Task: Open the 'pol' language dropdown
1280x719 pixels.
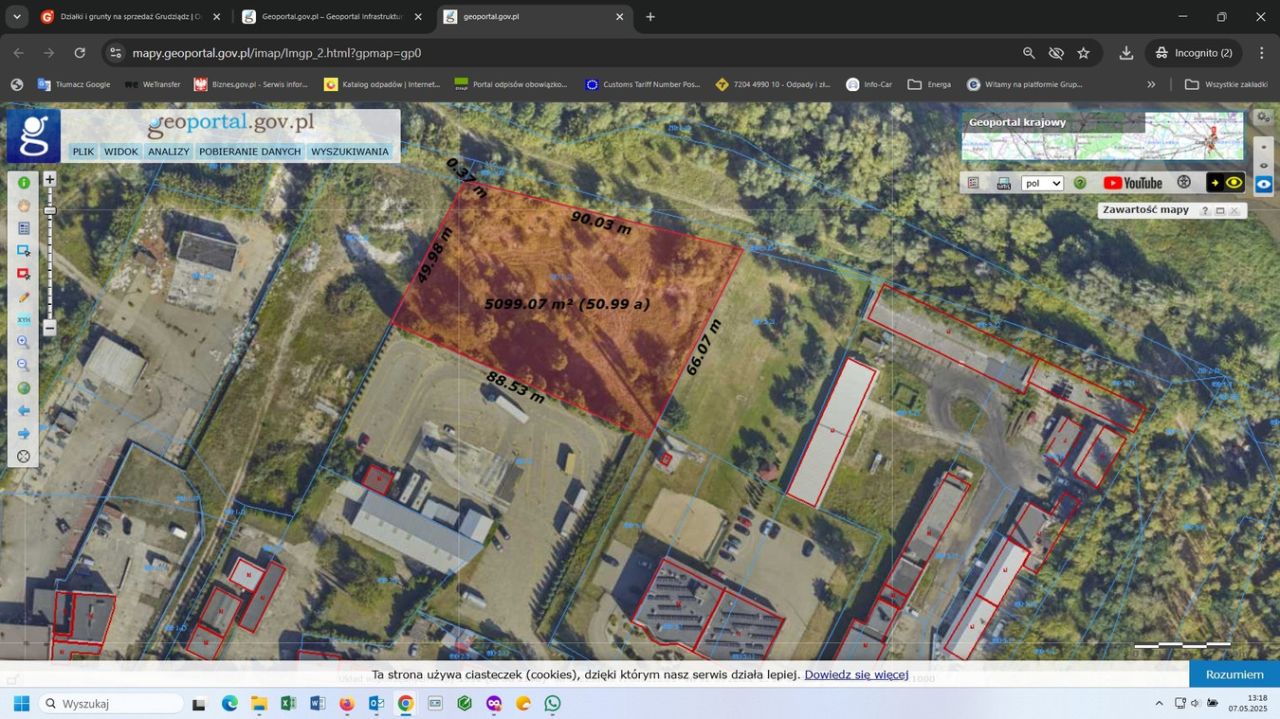Action: pyautogui.click(x=1042, y=184)
